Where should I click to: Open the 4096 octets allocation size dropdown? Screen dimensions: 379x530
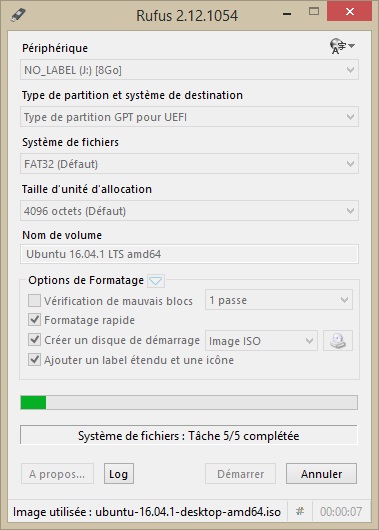pyautogui.click(x=189, y=211)
